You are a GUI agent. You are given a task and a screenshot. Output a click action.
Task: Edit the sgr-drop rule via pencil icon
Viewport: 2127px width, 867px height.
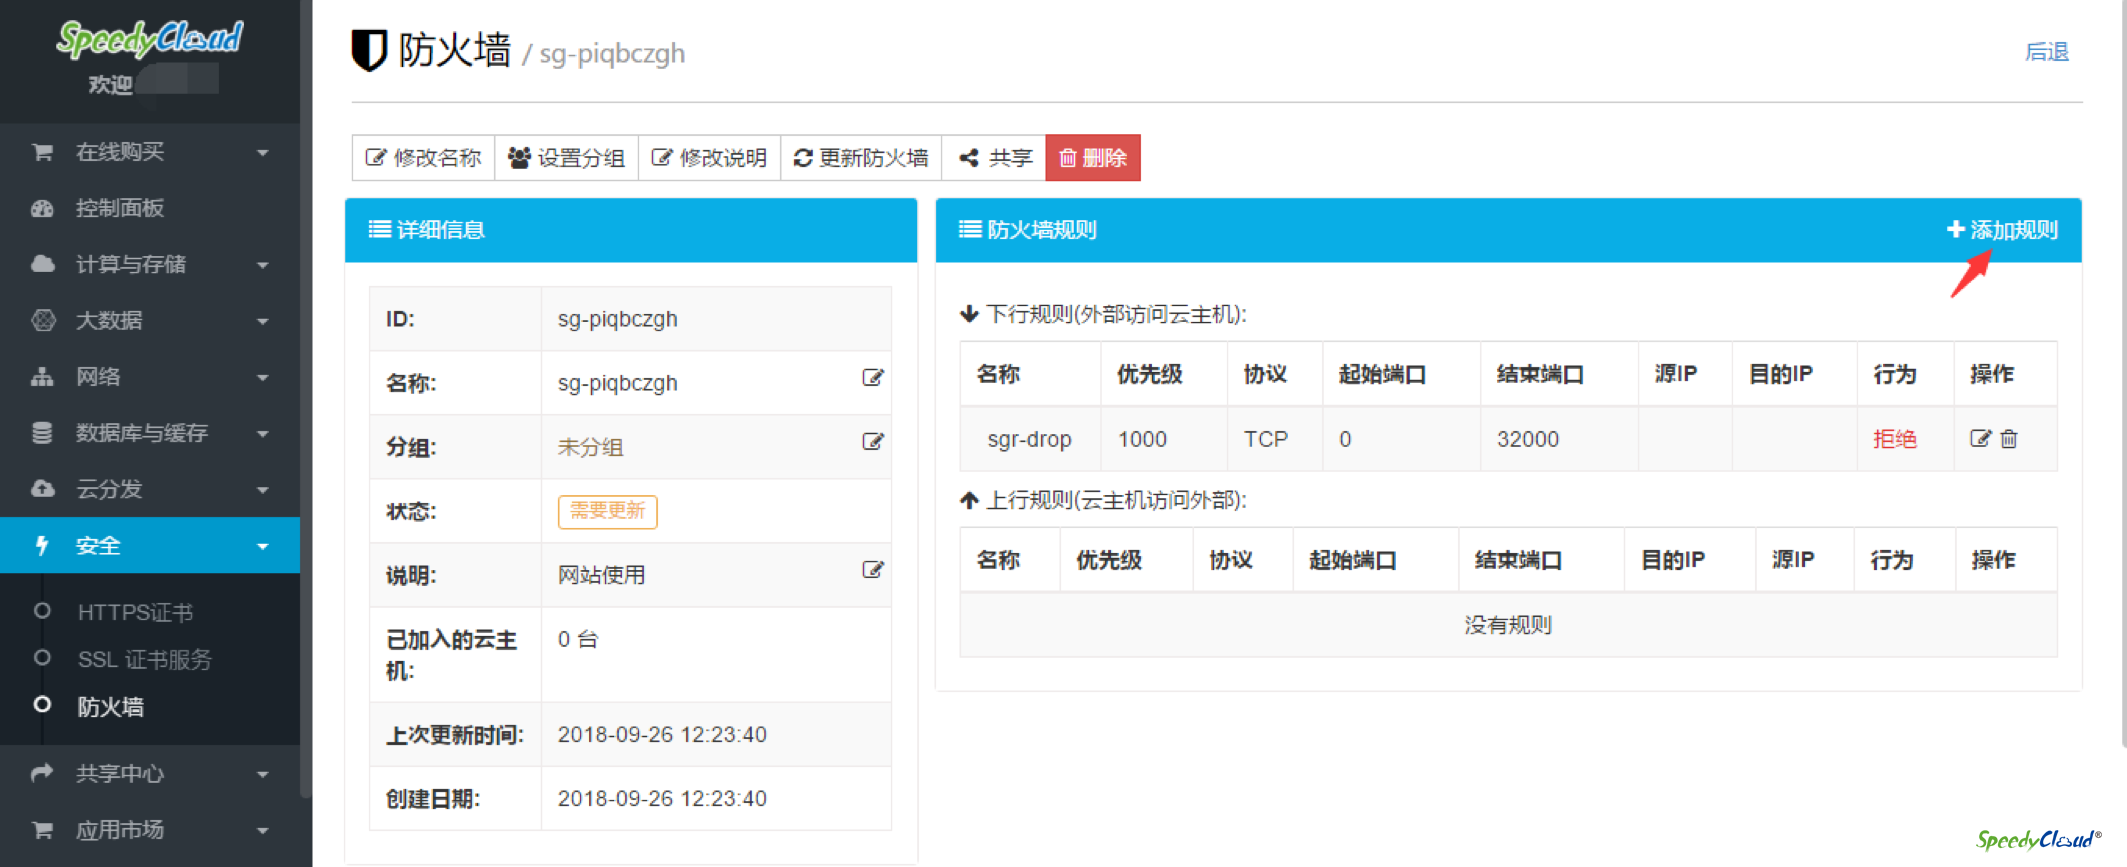pos(1980,438)
